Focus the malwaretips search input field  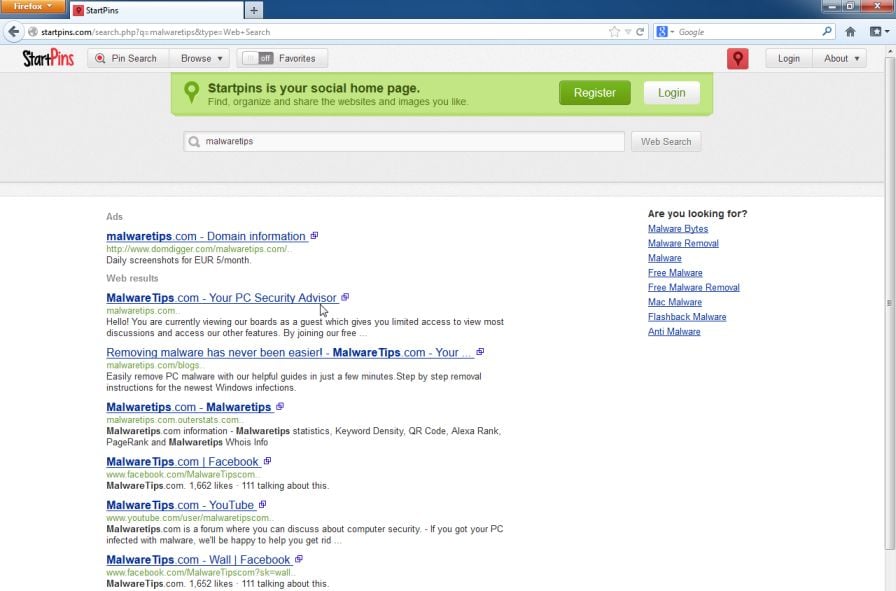click(x=404, y=142)
